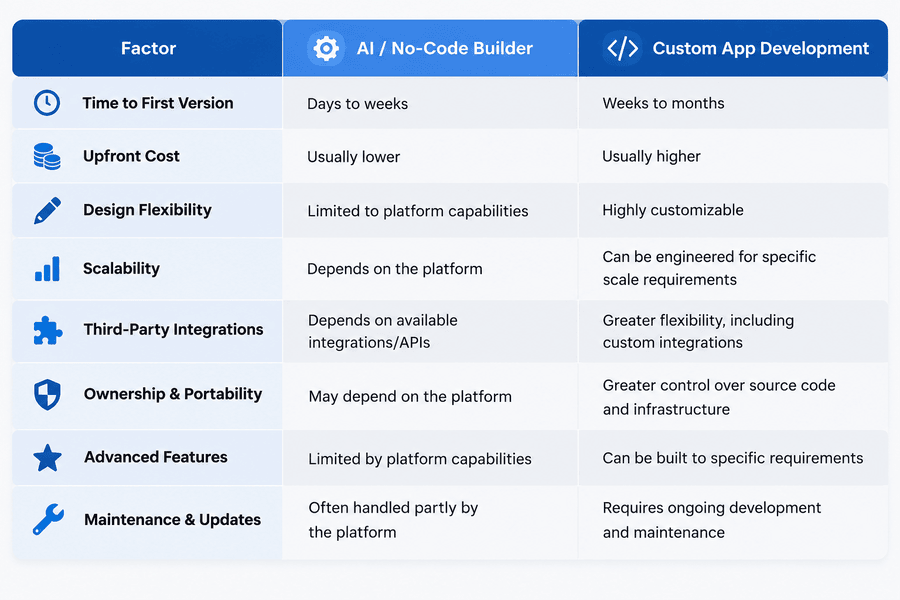Click 'Can be built to specific requirements' cell
900x600 pixels.
click(733, 458)
